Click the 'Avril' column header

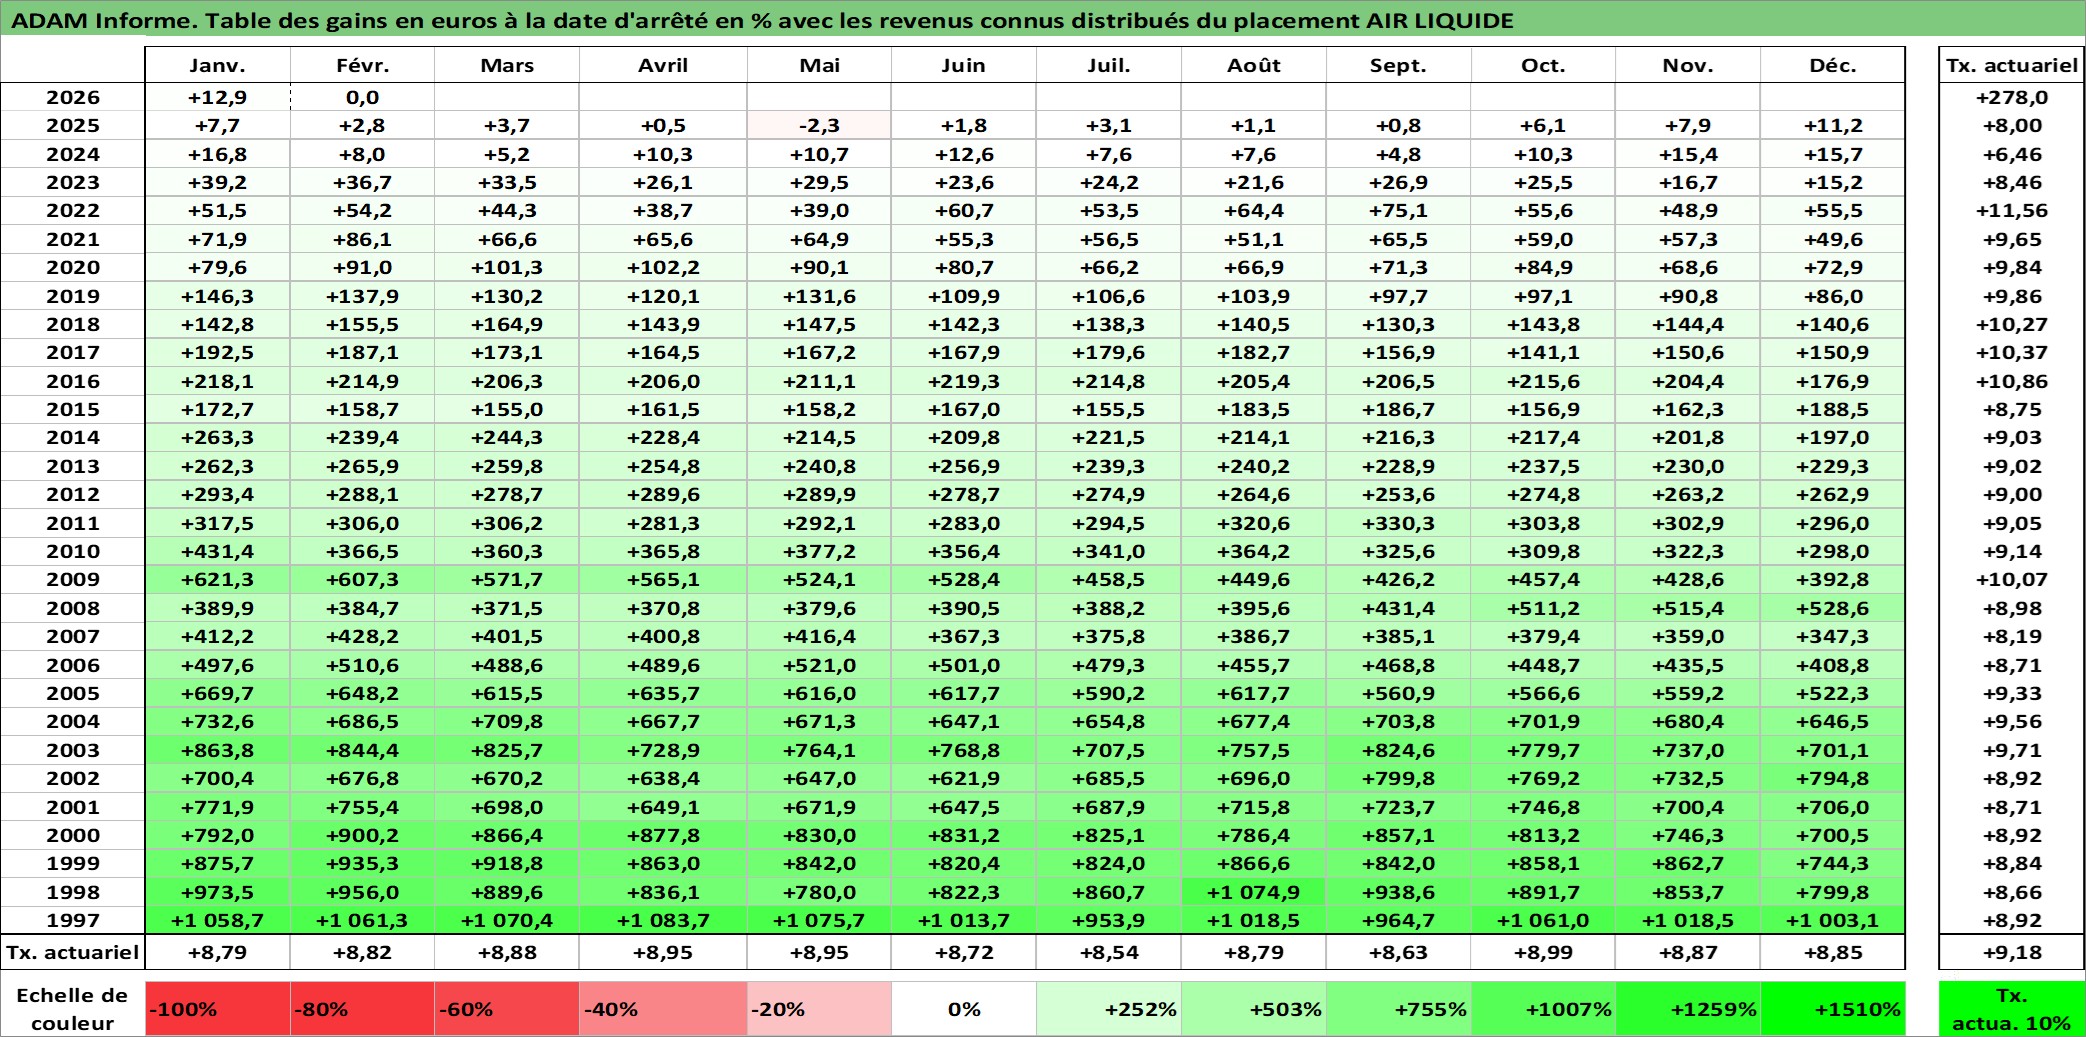663,65
